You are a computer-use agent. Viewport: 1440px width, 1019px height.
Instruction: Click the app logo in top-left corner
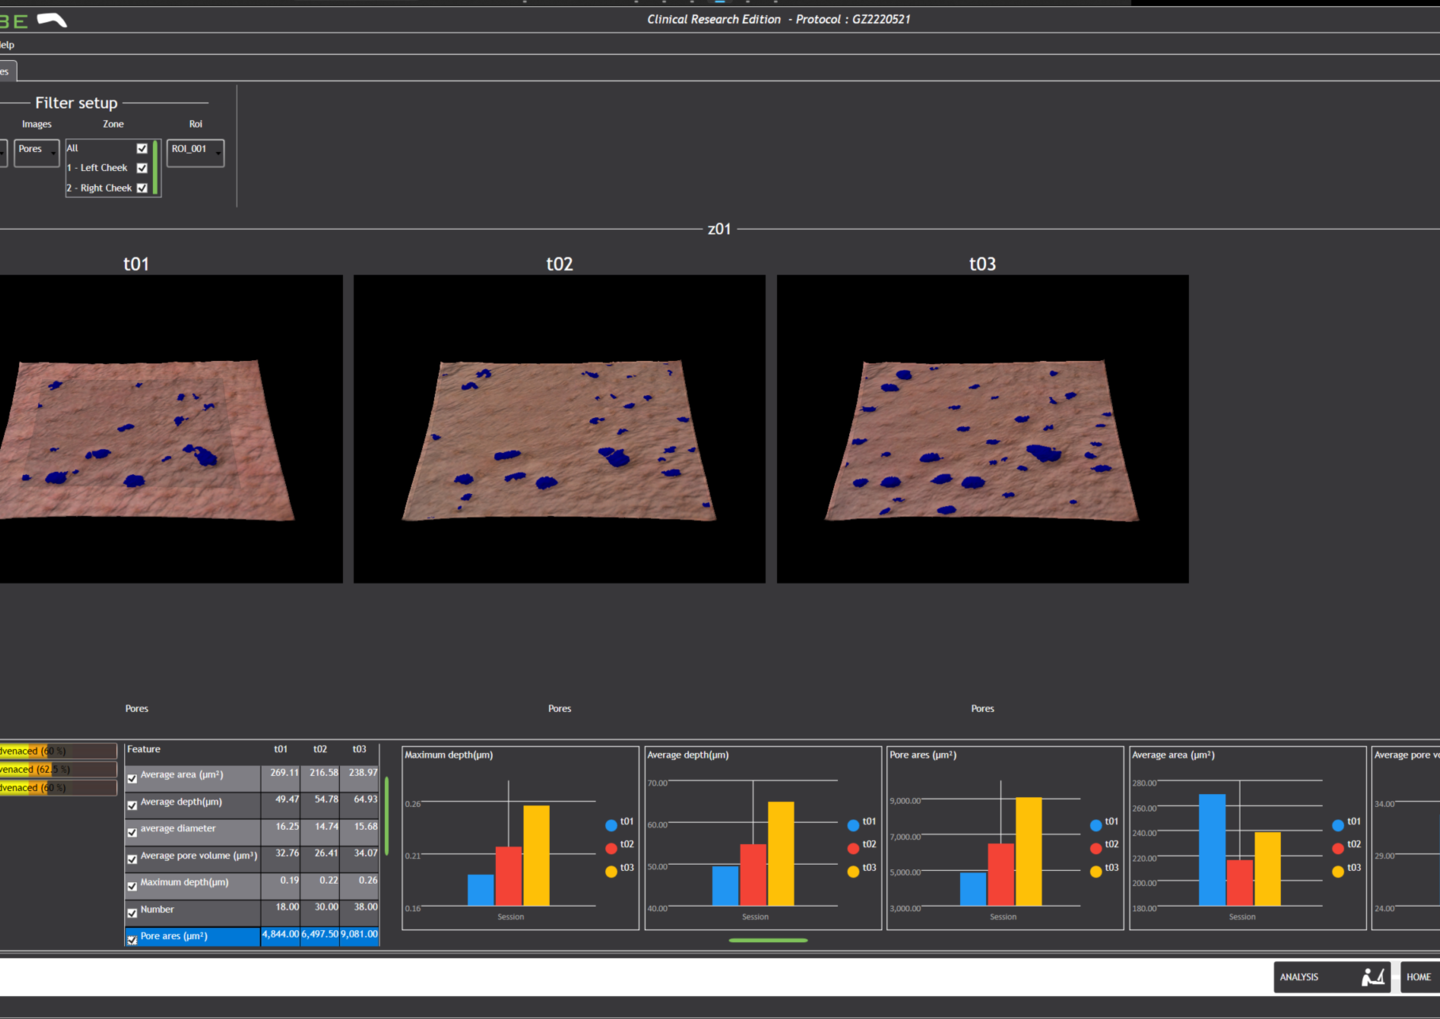(33, 20)
